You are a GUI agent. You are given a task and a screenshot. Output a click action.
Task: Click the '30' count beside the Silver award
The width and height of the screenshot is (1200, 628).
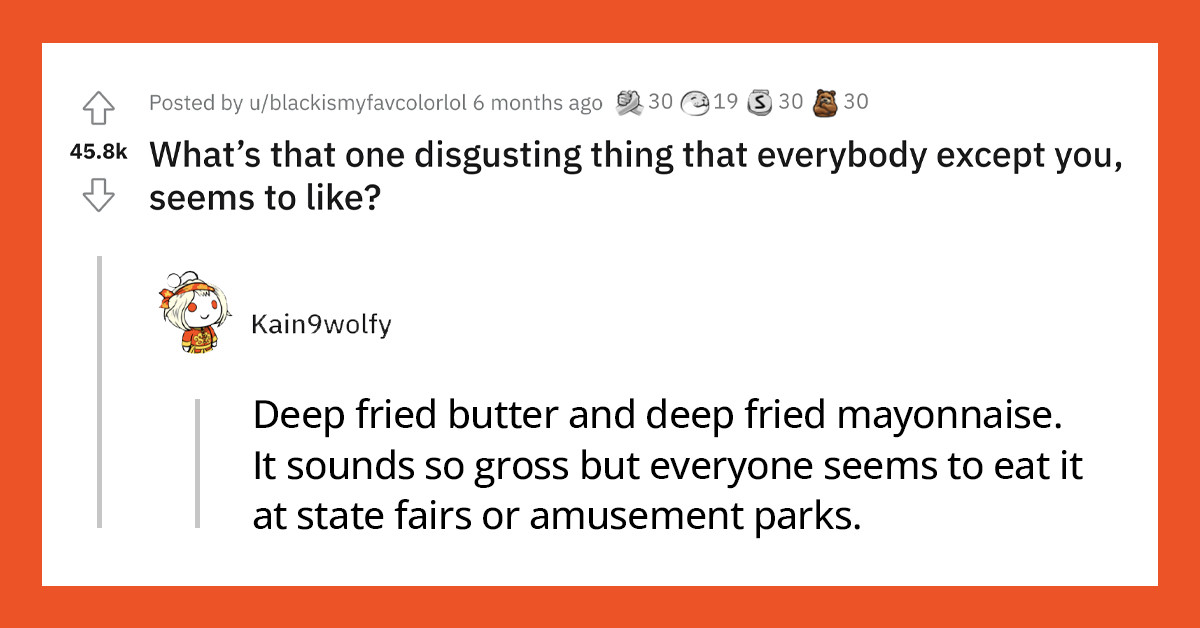click(792, 101)
